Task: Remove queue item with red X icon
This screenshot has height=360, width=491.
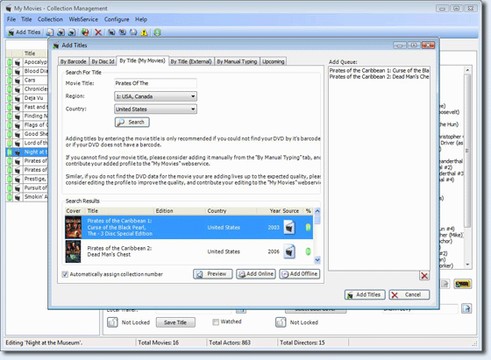Action: [424, 276]
